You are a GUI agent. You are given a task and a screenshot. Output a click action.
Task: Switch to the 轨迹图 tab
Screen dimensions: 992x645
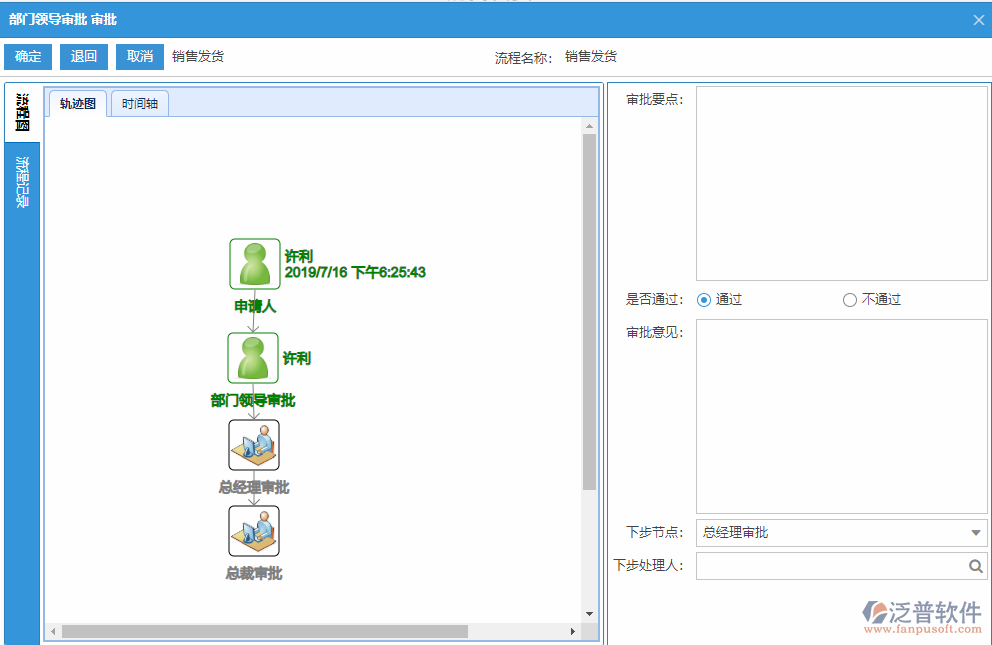tap(76, 102)
